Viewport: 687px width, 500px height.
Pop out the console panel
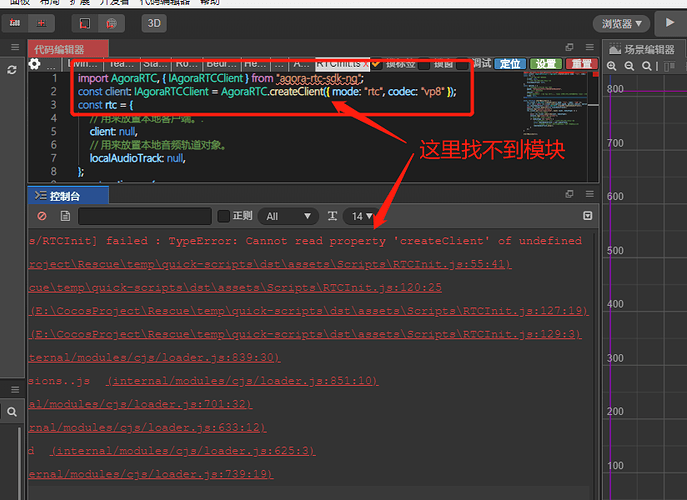(x=569, y=194)
